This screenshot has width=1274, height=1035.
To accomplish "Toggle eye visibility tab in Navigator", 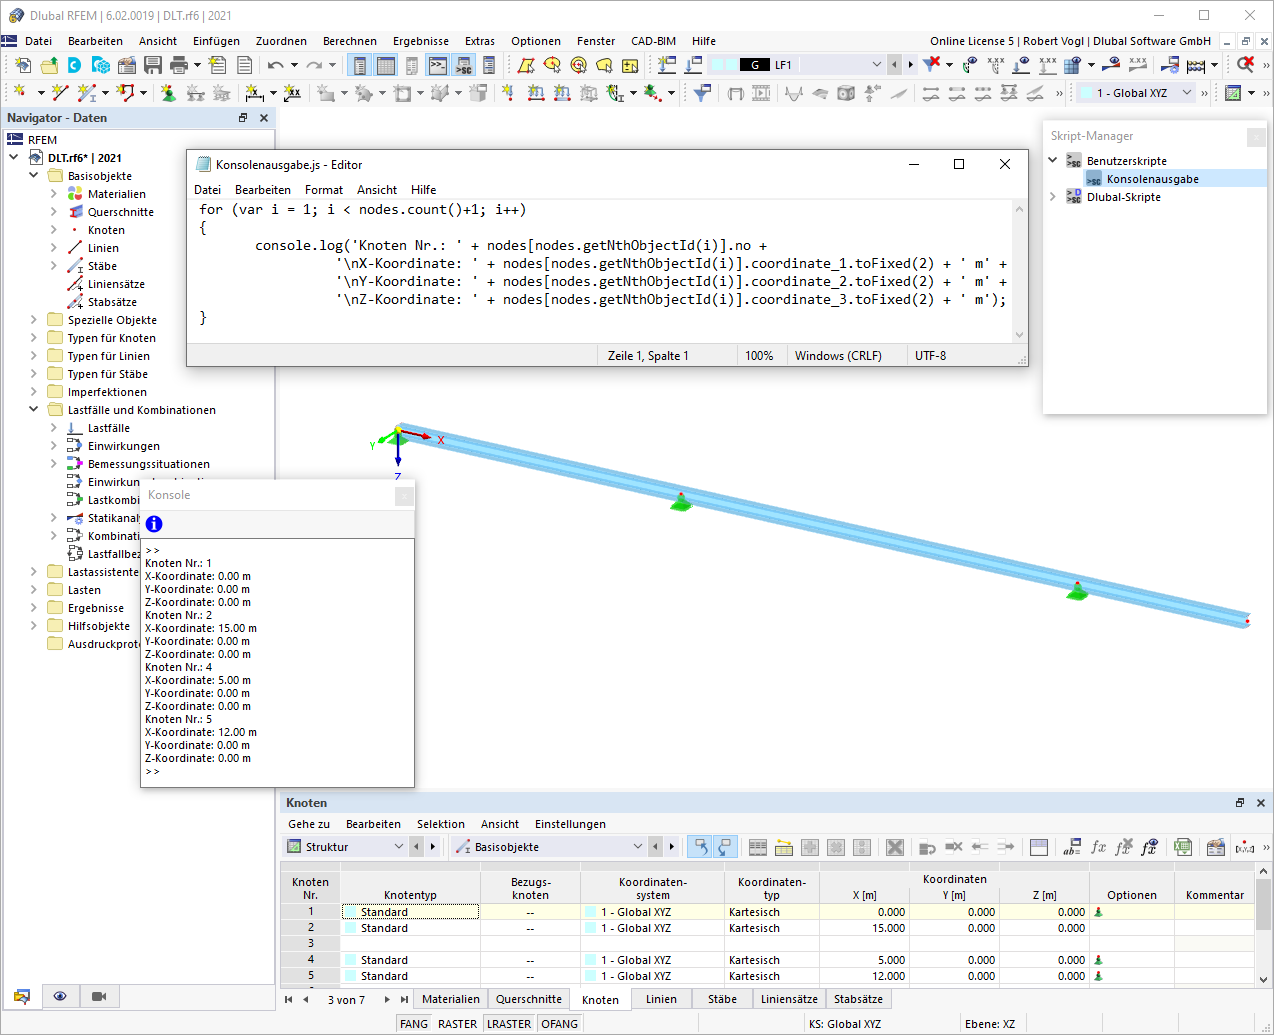I will [60, 996].
